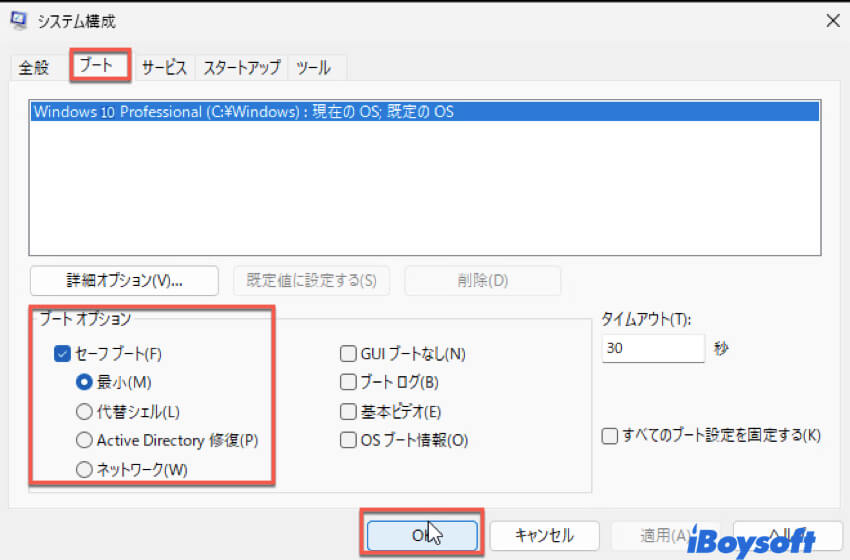Screen dimensions: 850x560
Task: Confirm with the OK button
Action: [422, 536]
